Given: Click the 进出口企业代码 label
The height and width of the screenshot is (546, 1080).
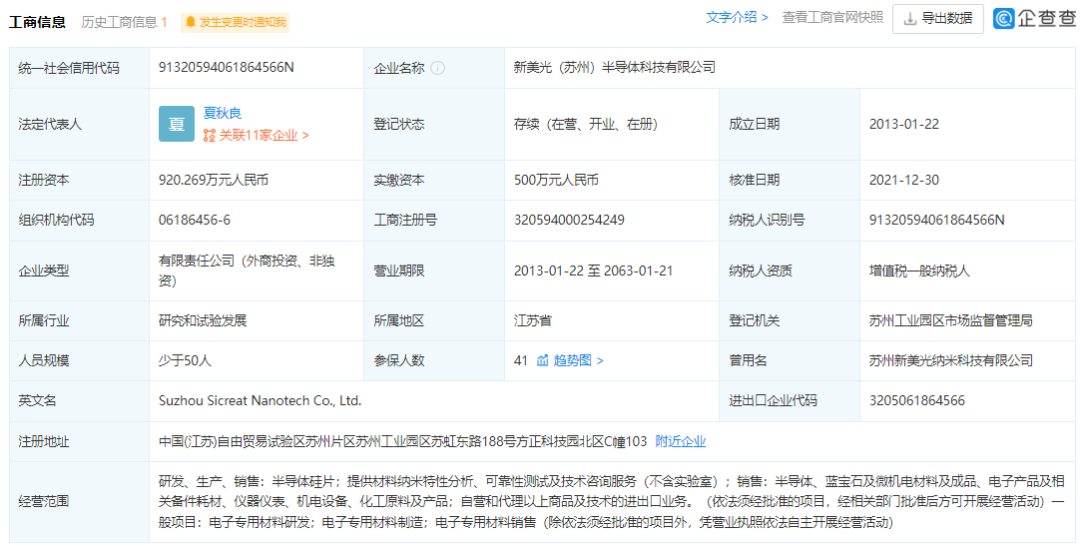Looking at the screenshot, I should pyautogui.click(x=773, y=401).
